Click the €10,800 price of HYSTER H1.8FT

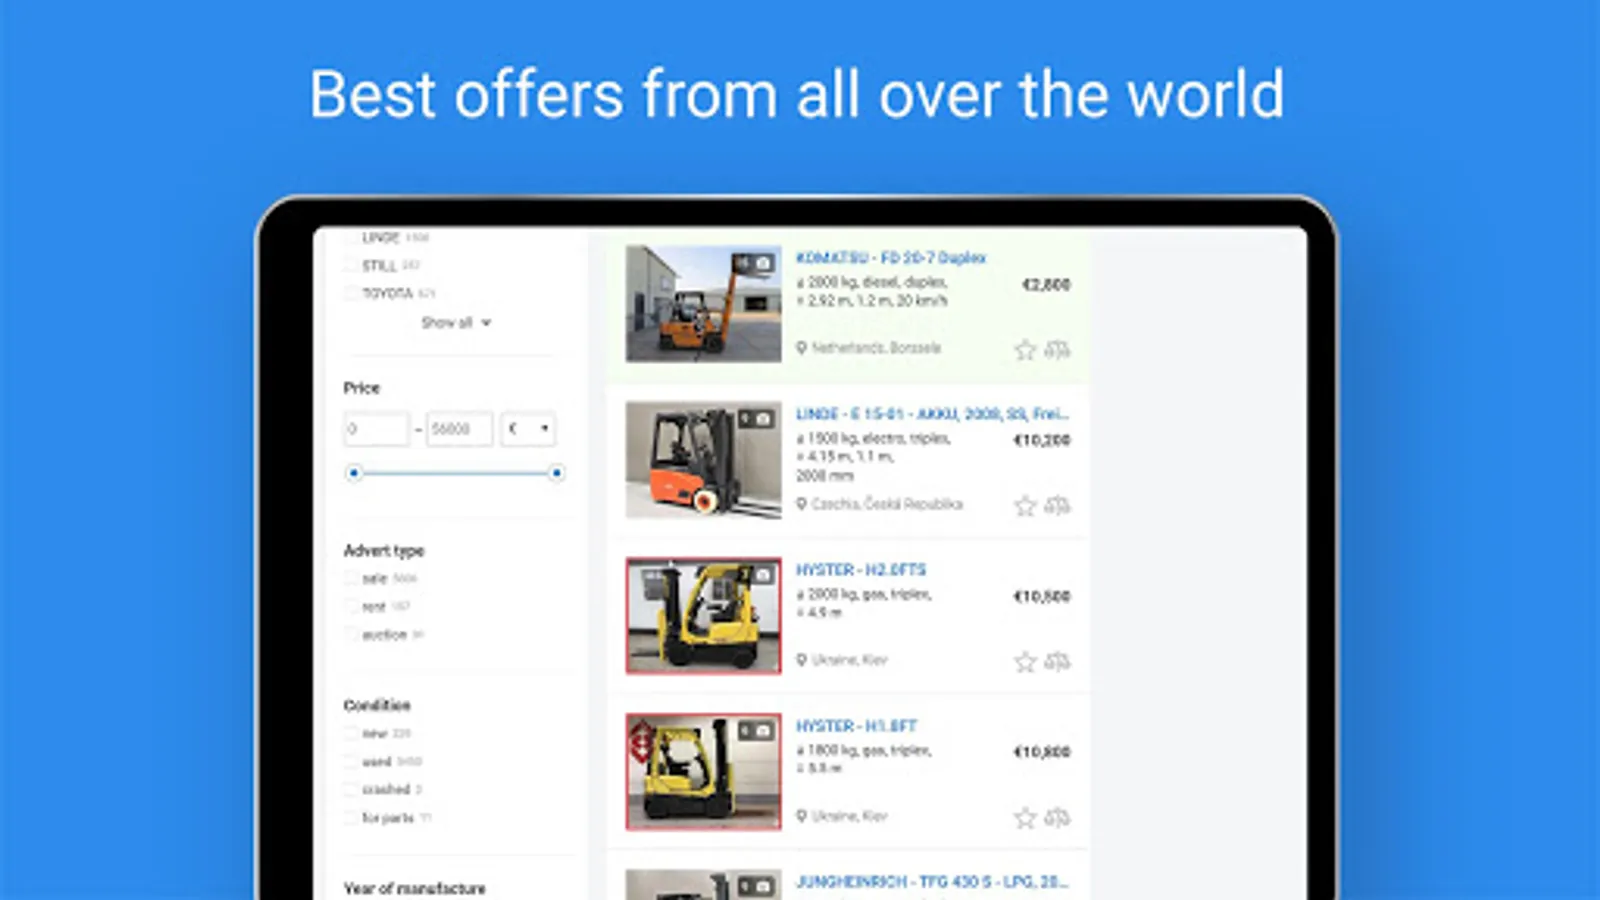(1042, 752)
